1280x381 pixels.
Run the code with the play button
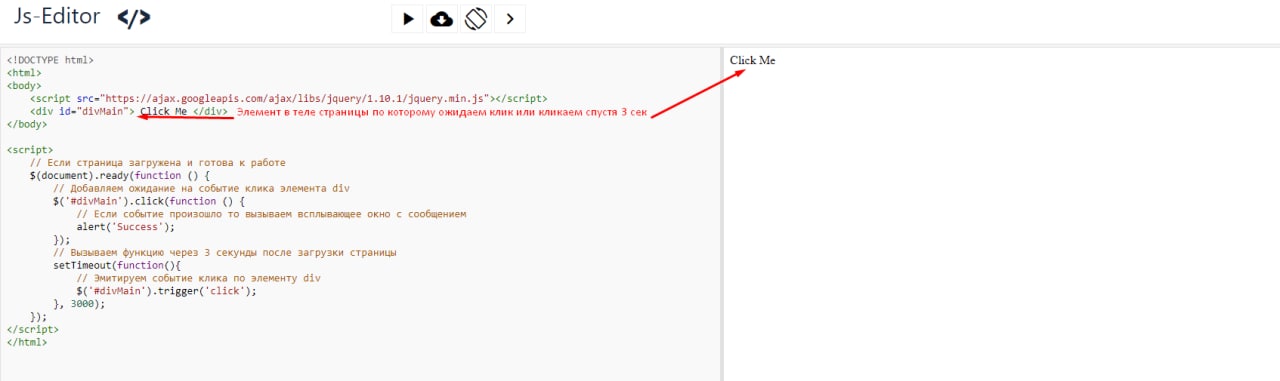[x=408, y=18]
